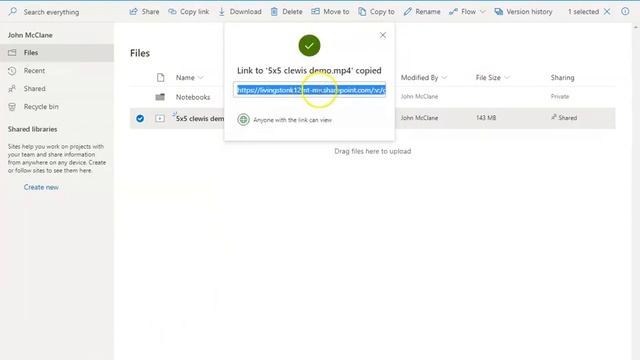
Task: Click the video file icon for 5x5 clewis demo
Action: [160, 118]
